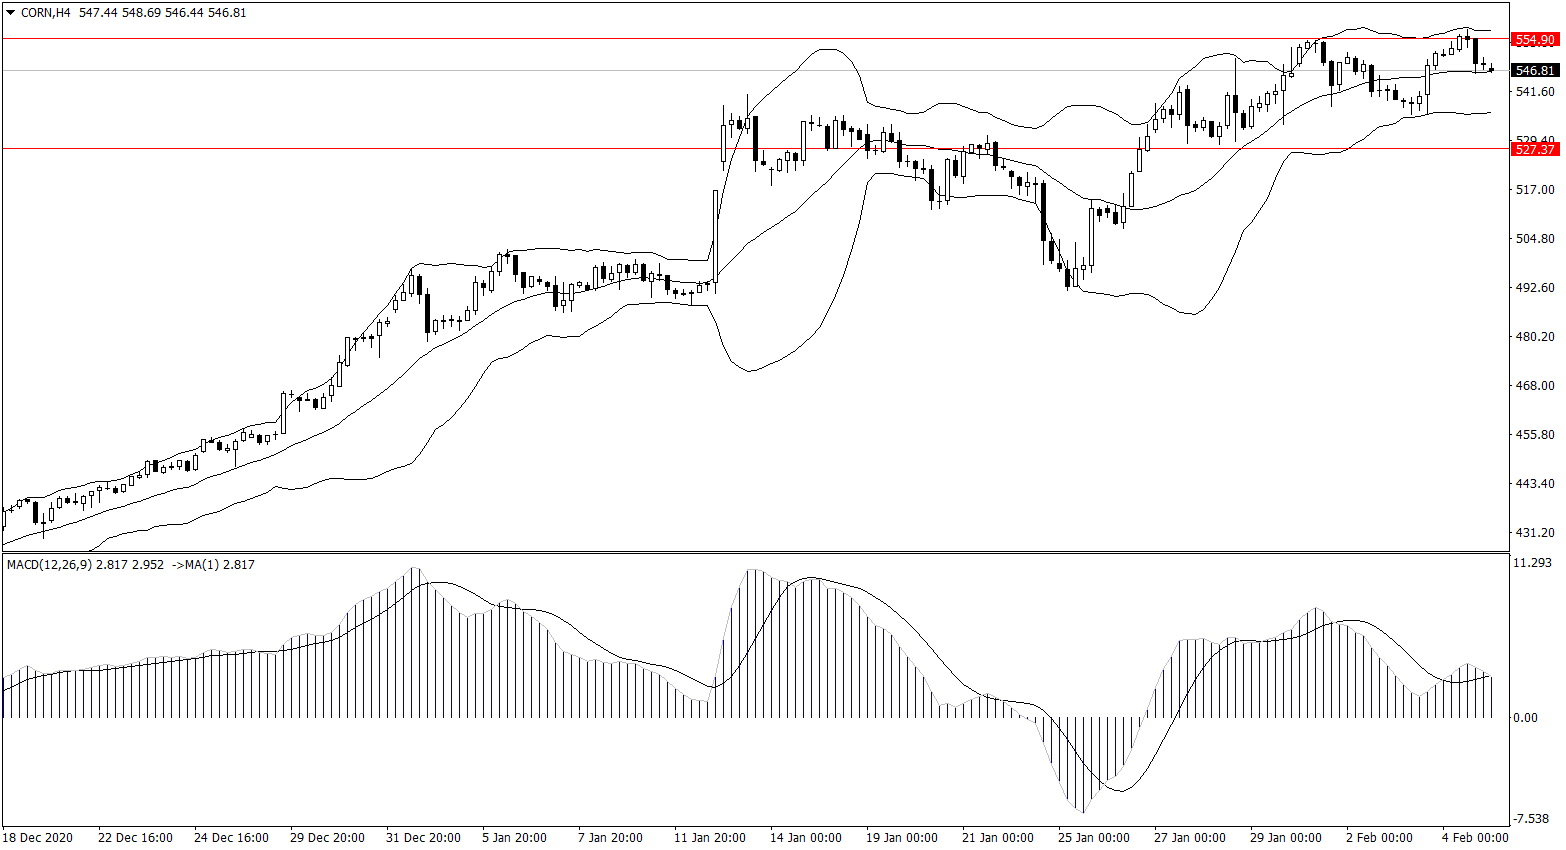
Task: Click the 468.00 price scale label
Action: (x=1535, y=386)
